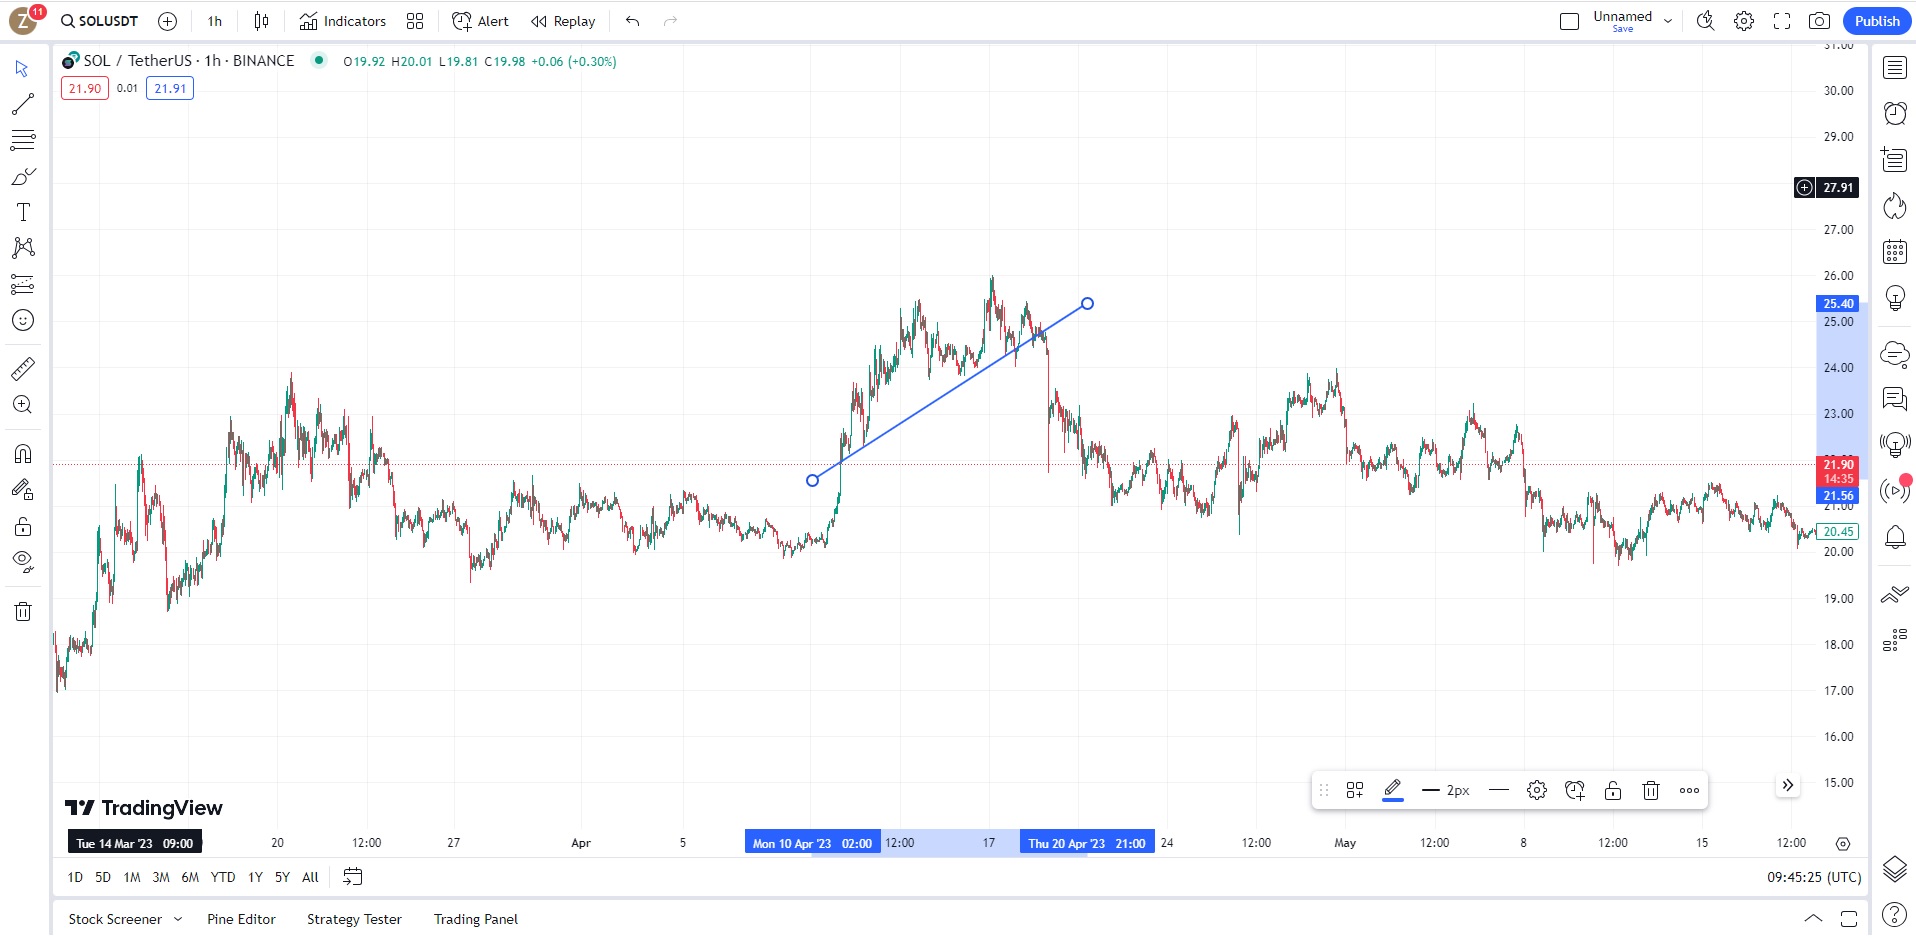Remove drawings with left toolbar trash icon
The height and width of the screenshot is (940, 1916).
[22, 611]
